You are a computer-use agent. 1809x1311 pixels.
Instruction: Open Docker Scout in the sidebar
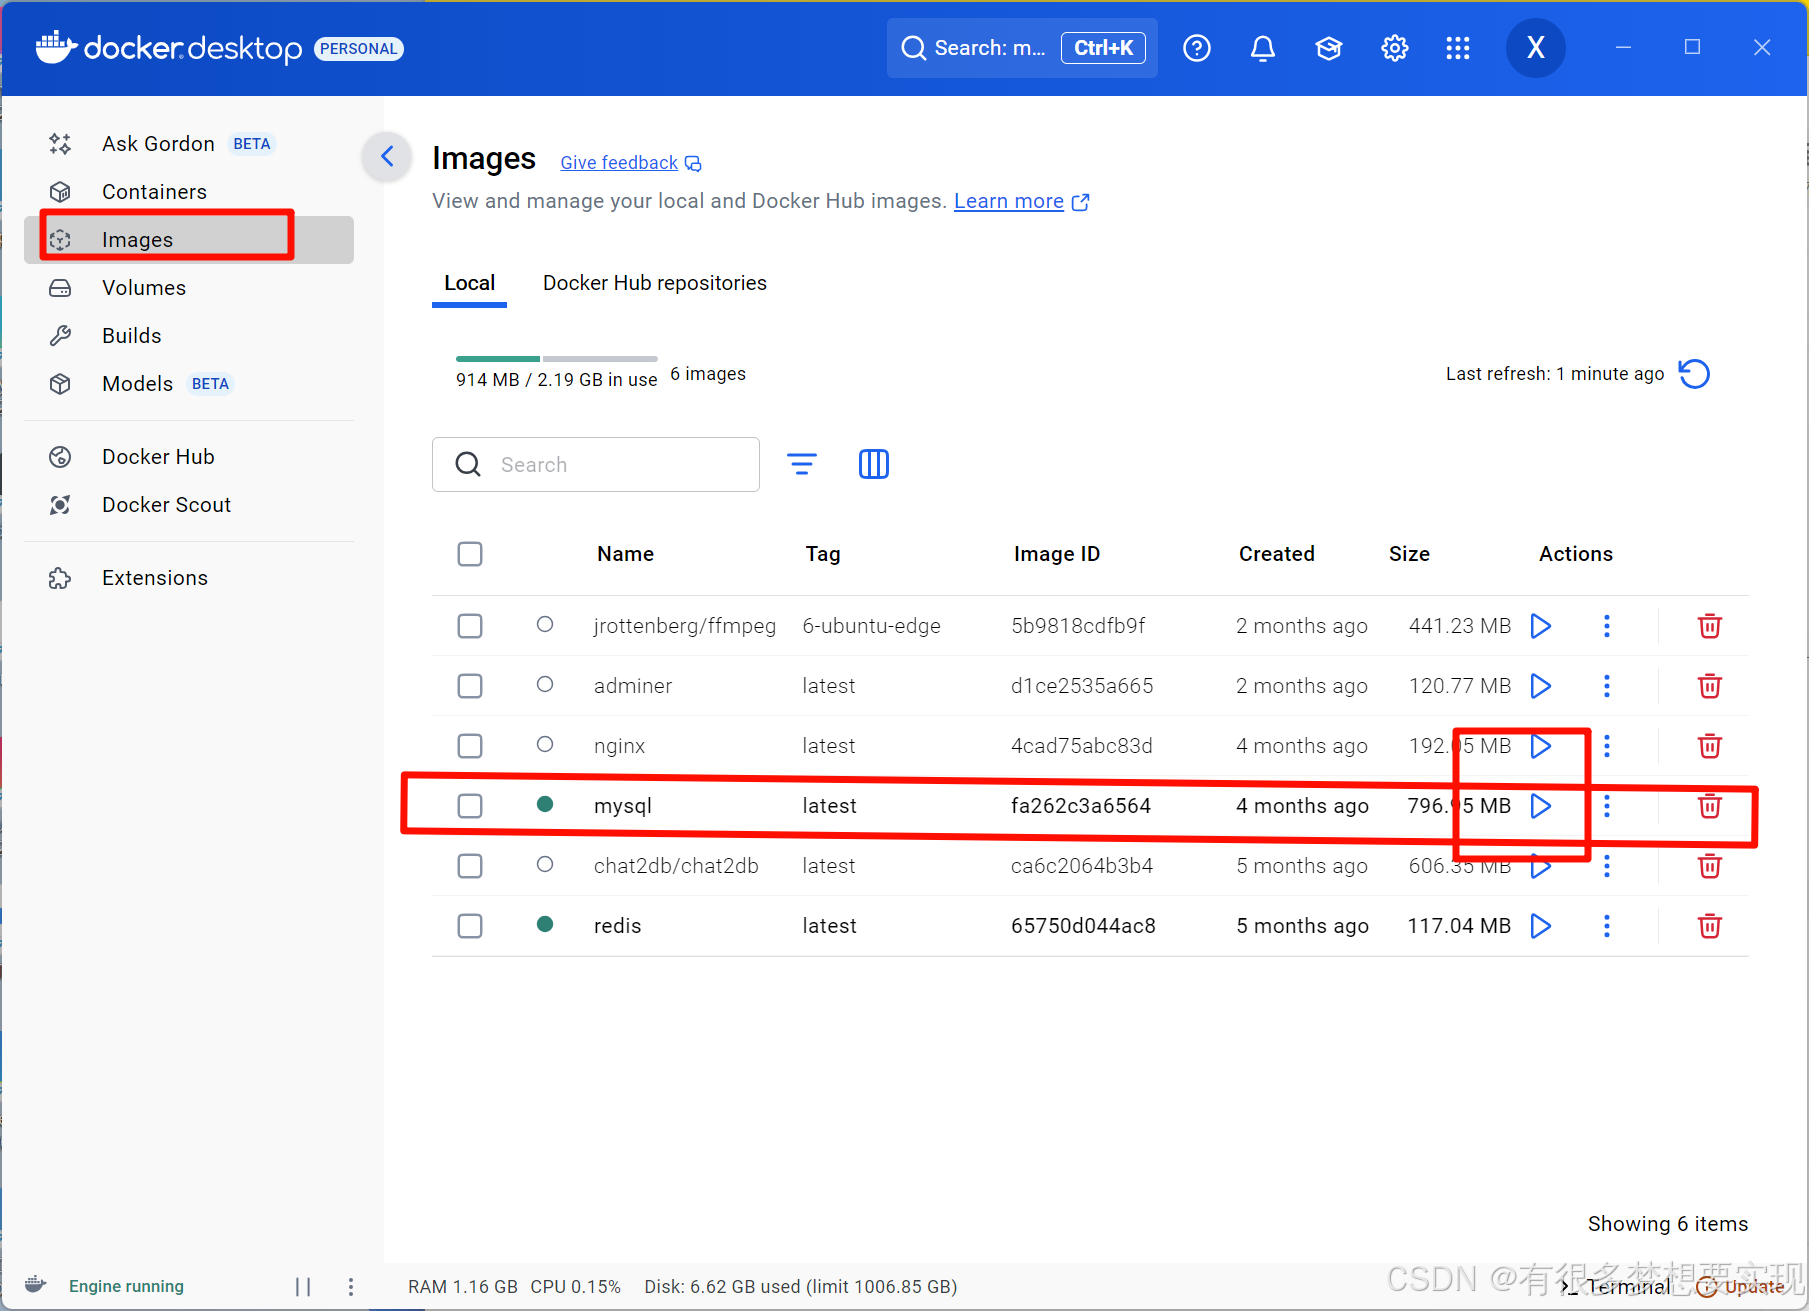click(x=189, y=505)
